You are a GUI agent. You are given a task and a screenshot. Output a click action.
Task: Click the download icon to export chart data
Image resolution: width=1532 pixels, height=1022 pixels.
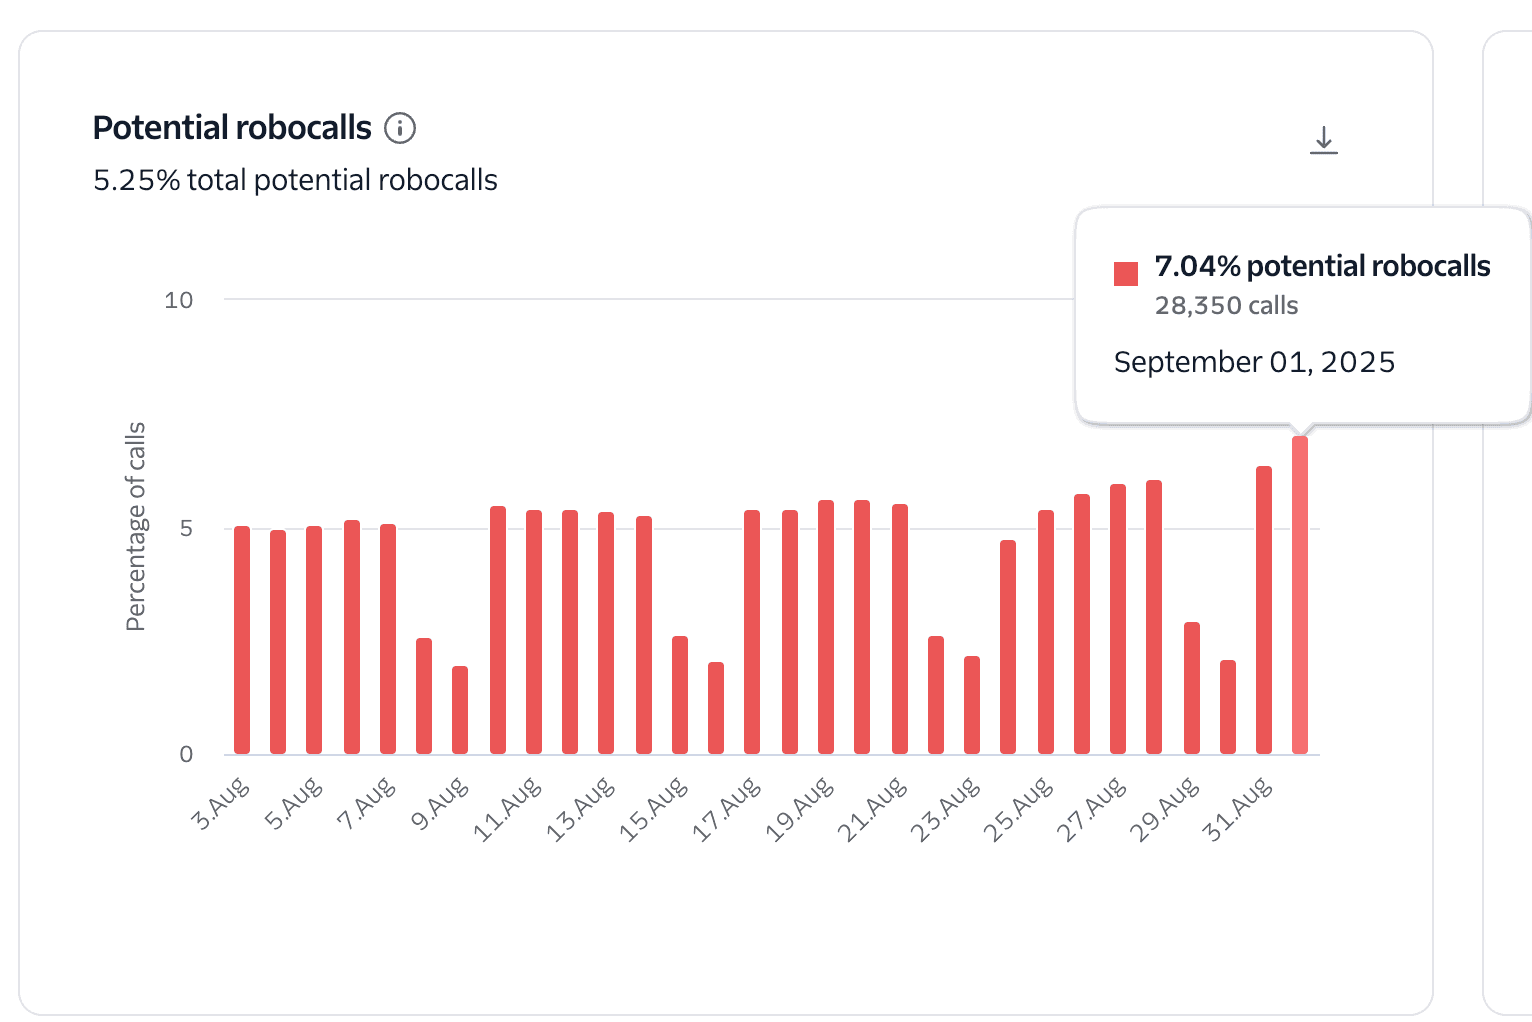(x=1325, y=141)
